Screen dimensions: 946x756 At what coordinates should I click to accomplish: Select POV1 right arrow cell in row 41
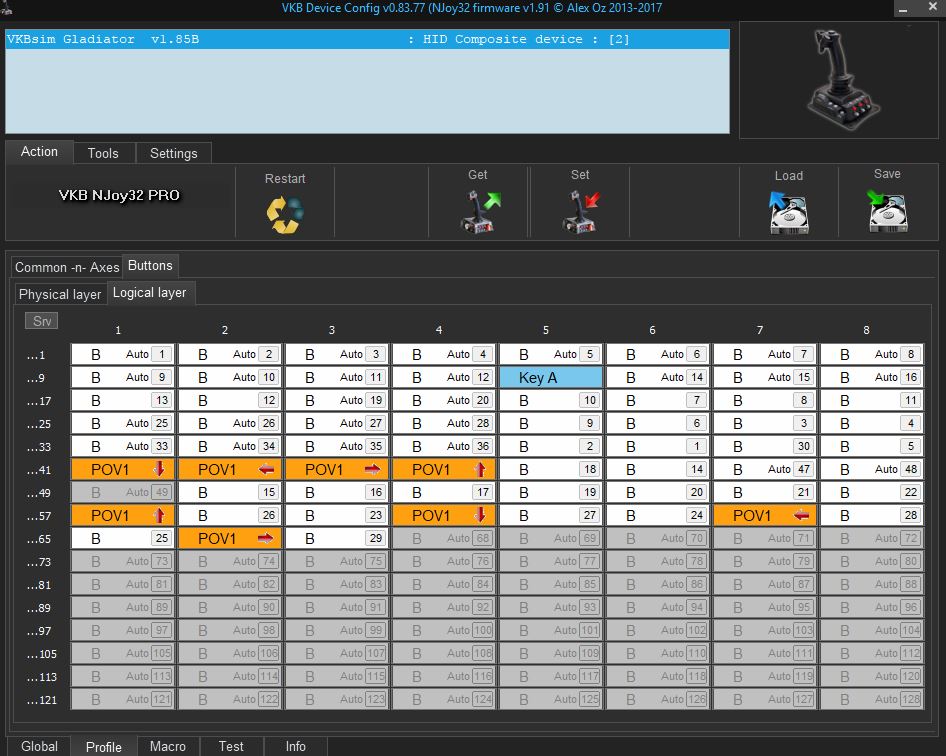pos(337,469)
